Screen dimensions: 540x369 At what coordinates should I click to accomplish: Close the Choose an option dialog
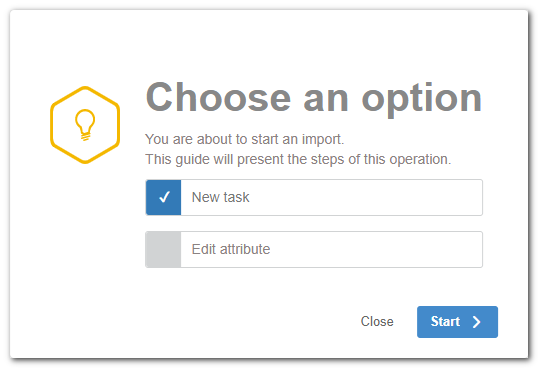(377, 321)
